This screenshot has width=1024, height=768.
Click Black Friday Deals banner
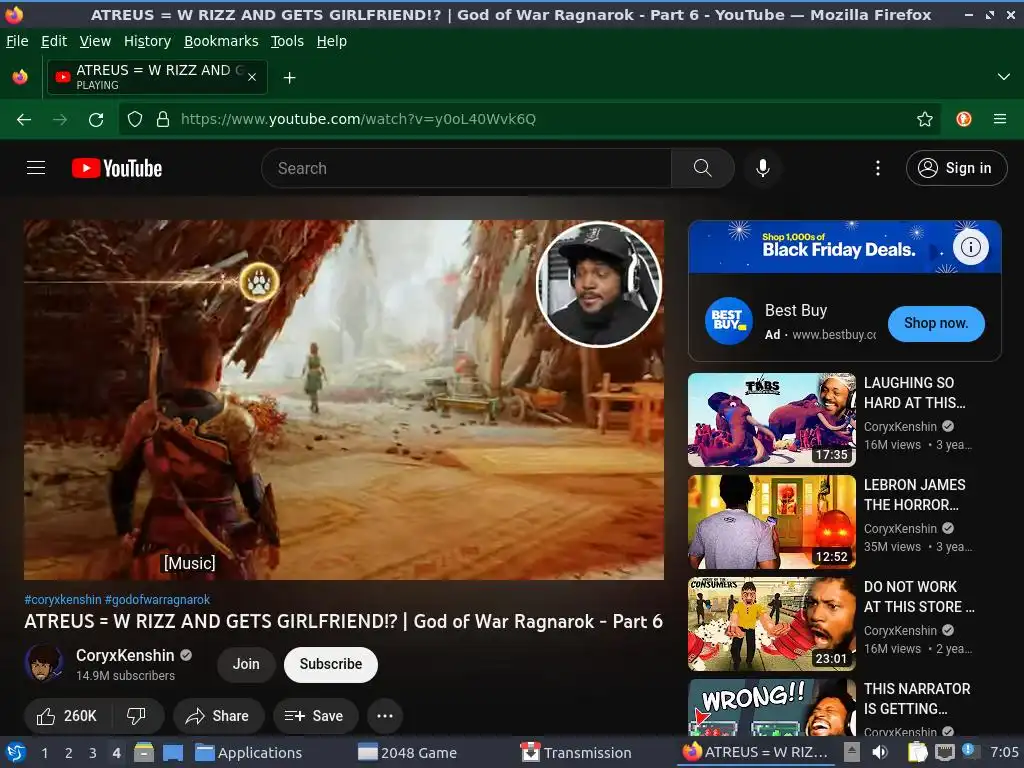844,246
